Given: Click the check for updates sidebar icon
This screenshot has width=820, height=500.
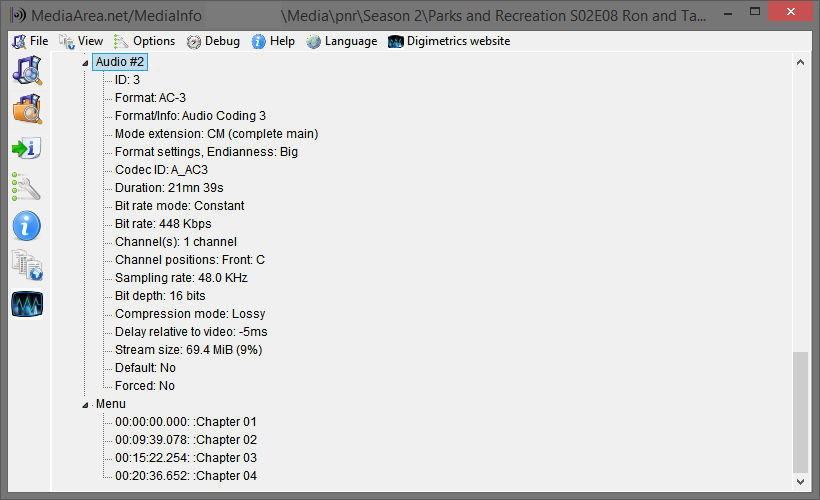Looking at the screenshot, I should (x=27, y=265).
